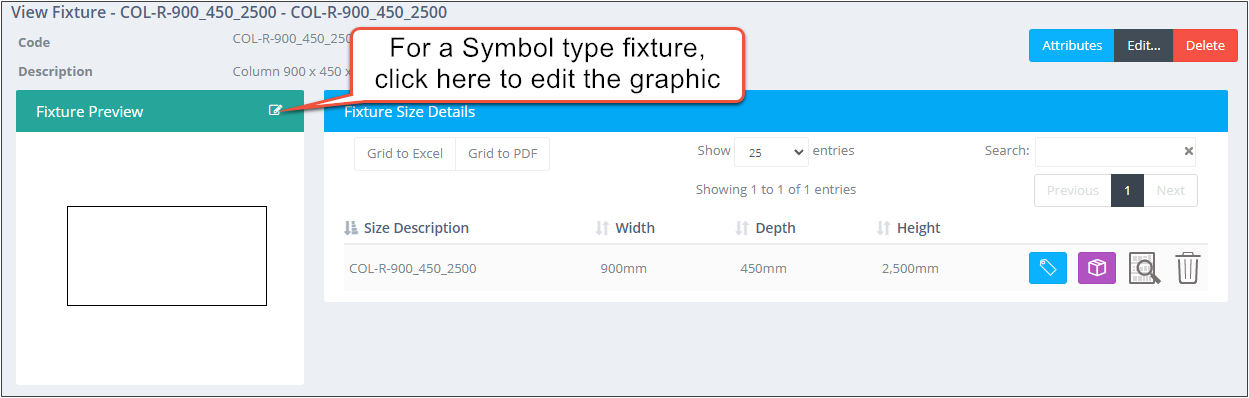Delete size row using trash icon

pos(1187,268)
